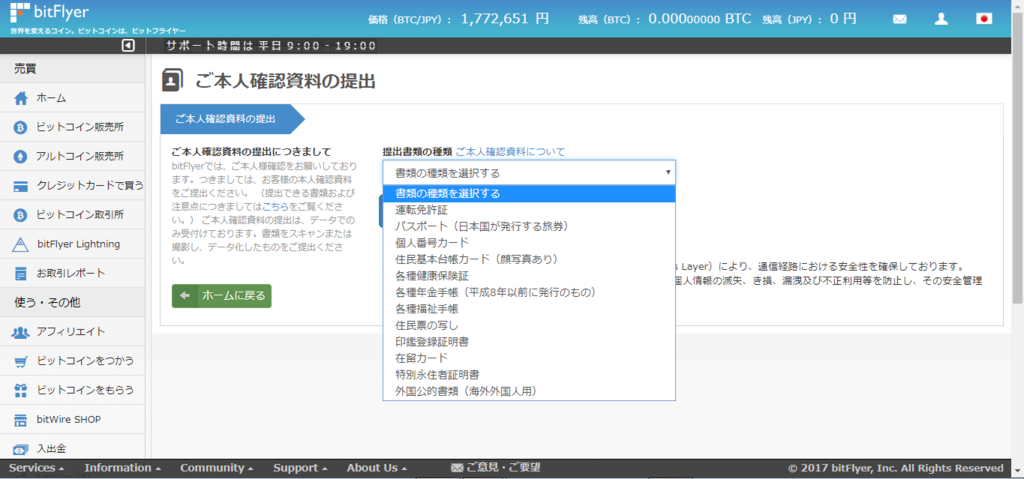Open ビットコイン販売所 menu item
Image resolution: width=1024 pixels, height=479 pixels.
(72, 127)
